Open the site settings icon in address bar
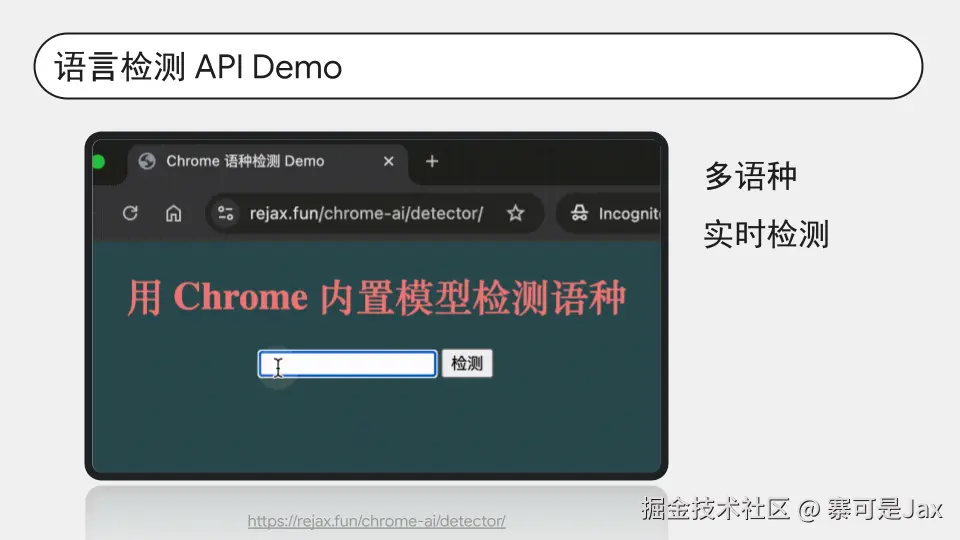This screenshot has height=540, width=960. (225, 213)
